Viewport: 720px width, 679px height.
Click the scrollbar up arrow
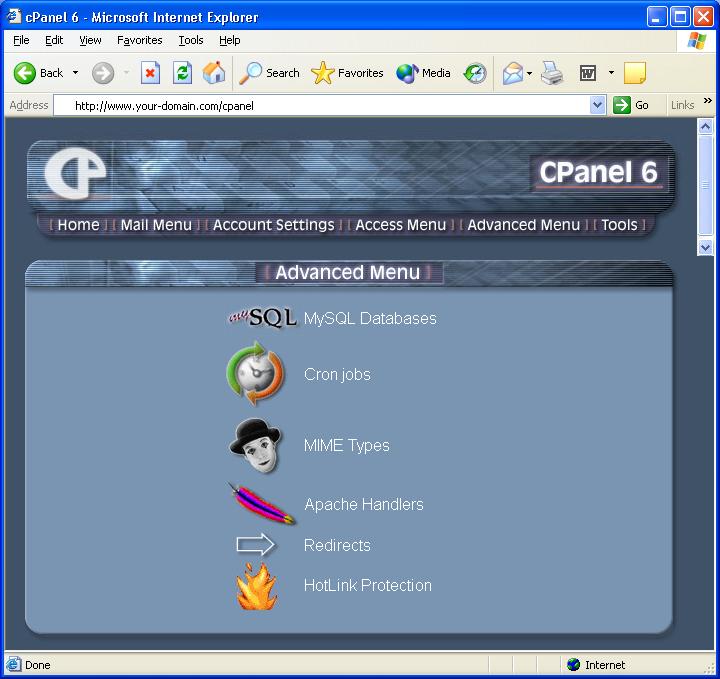(x=705, y=126)
